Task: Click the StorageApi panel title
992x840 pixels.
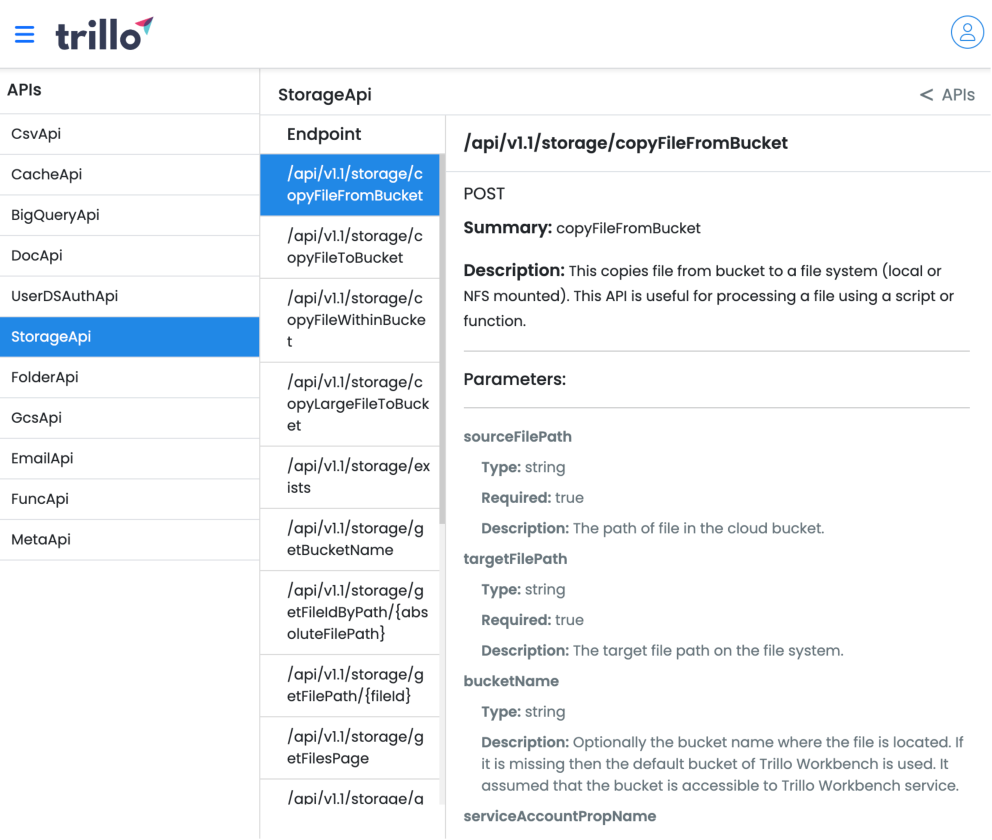Action: click(x=325, y=95)
